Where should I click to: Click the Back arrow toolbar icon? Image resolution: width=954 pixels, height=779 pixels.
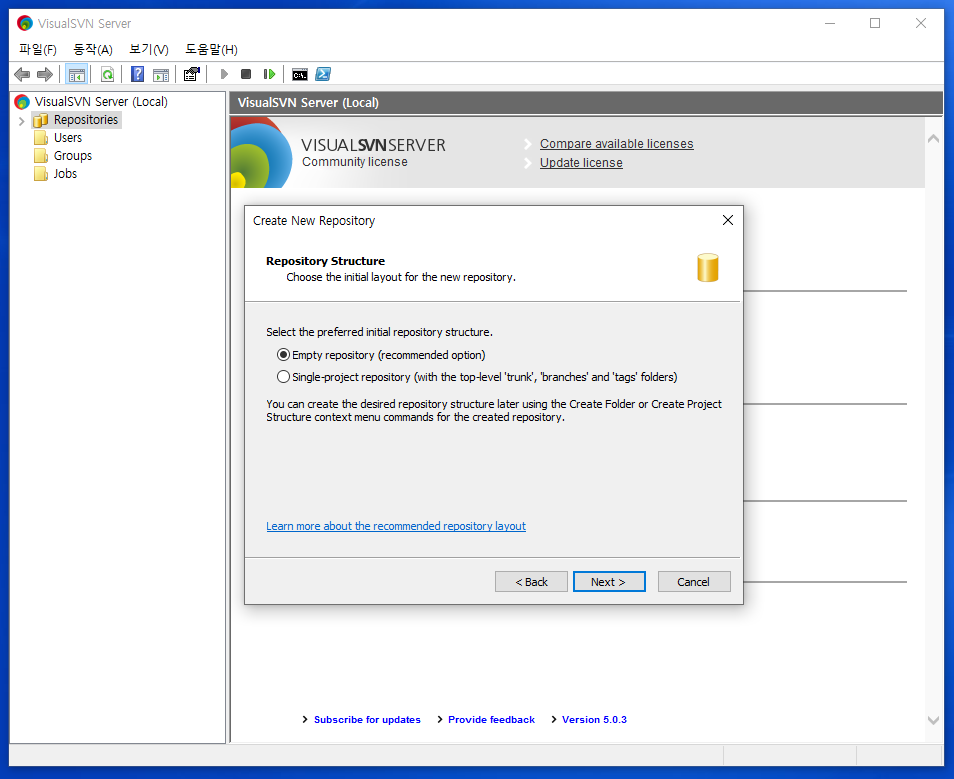click(x=23, y=74)
